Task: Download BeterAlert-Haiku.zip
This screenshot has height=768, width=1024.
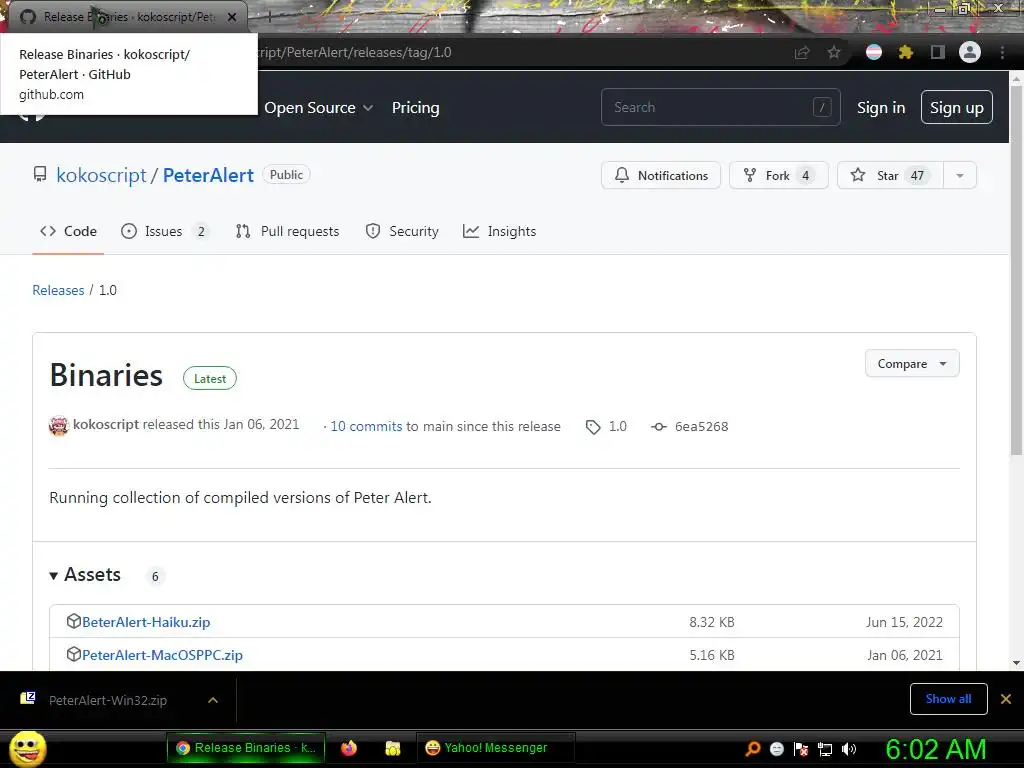Action: (146, 622)
